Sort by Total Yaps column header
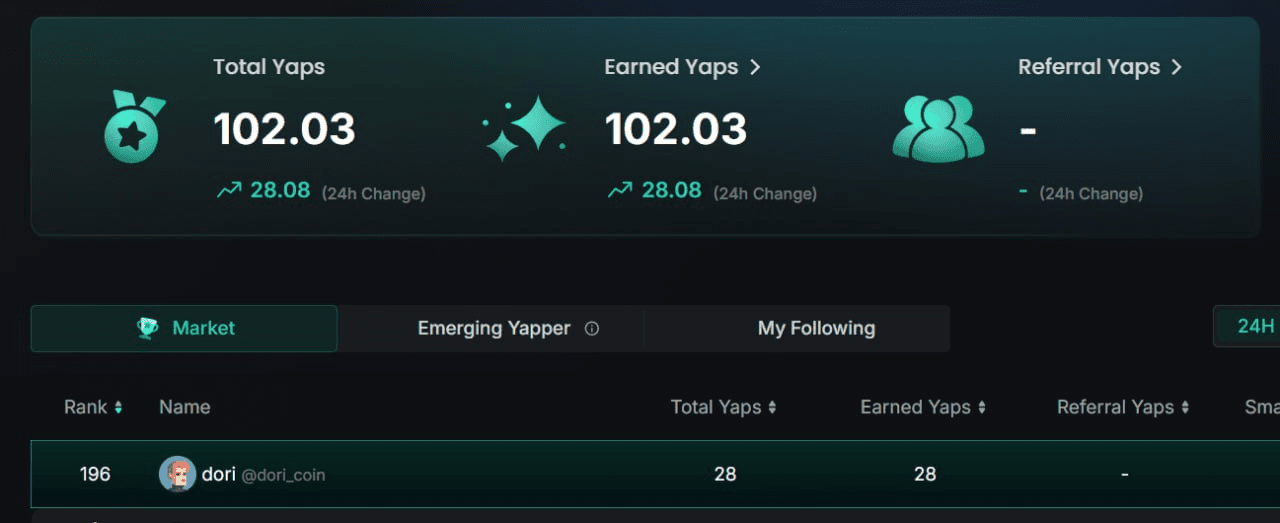 point(723,407)
